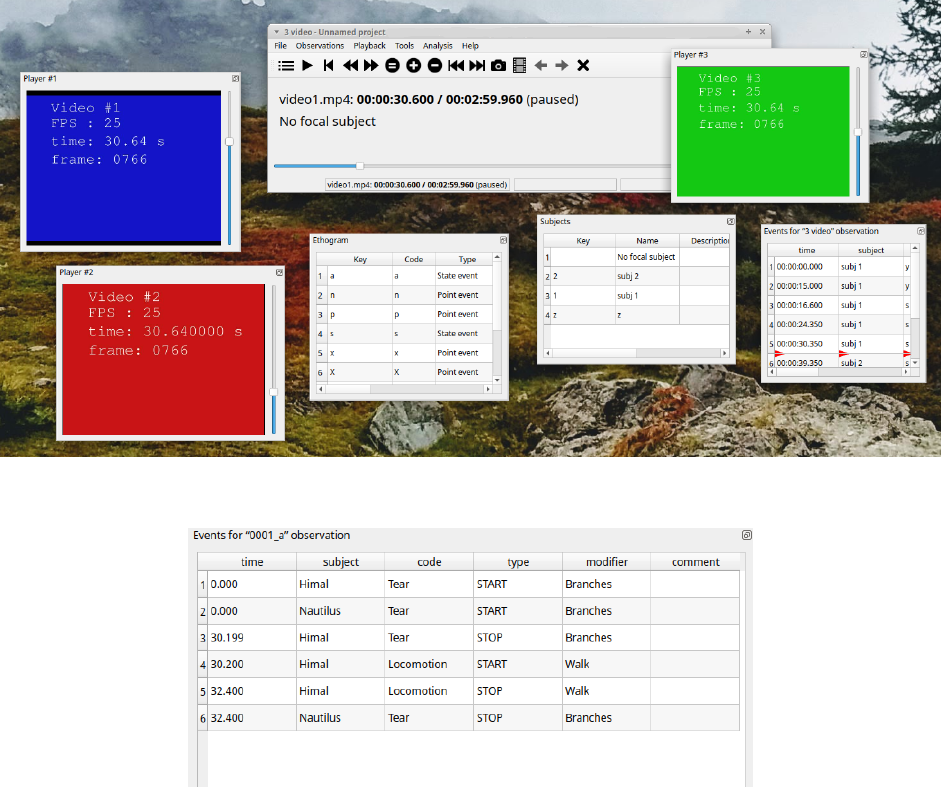The width and height of the screenshot is (941, 787).
Task: Click the video position slider handle
Action: tap(359, 166)
